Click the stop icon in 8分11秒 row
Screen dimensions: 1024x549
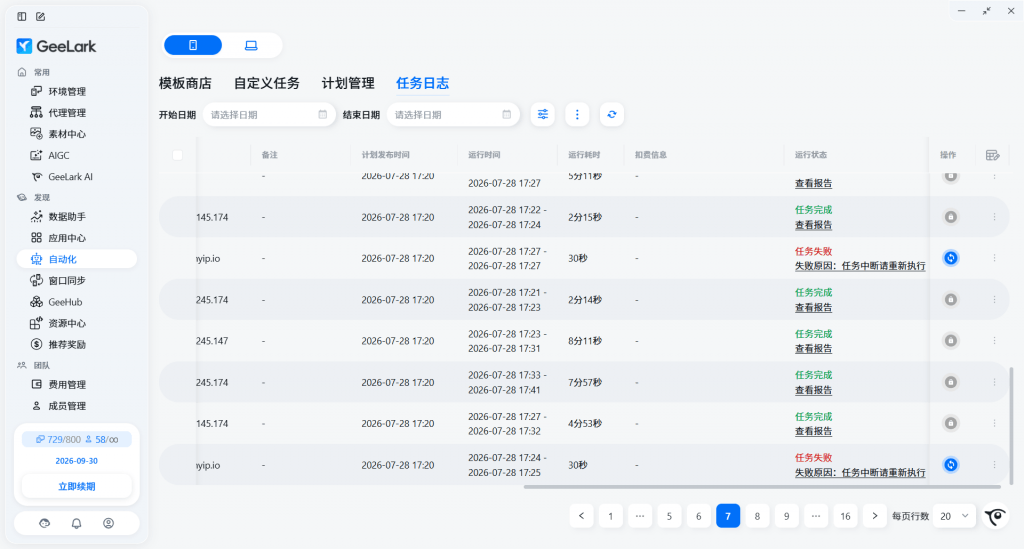[x=951, y=341]
